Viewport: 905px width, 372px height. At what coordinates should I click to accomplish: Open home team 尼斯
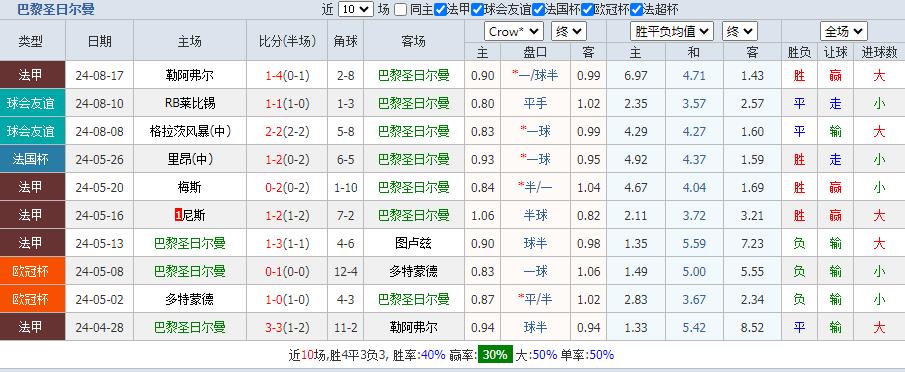pos(193,215)
